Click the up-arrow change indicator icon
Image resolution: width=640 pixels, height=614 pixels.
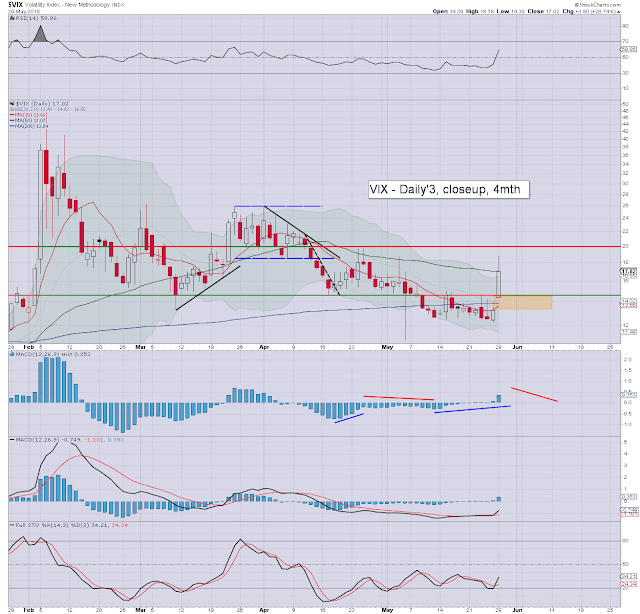point(619,12)
